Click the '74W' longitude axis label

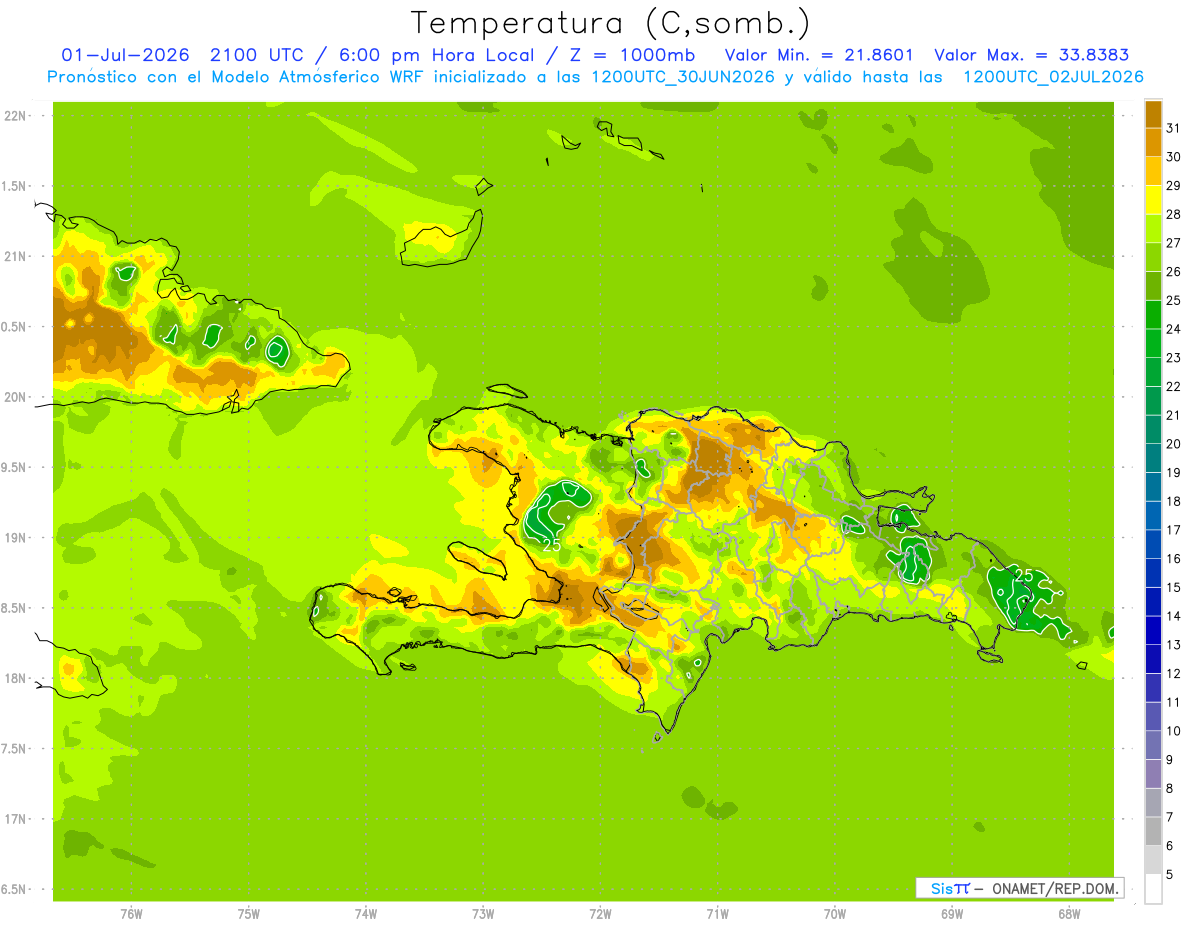click(365, 915)
